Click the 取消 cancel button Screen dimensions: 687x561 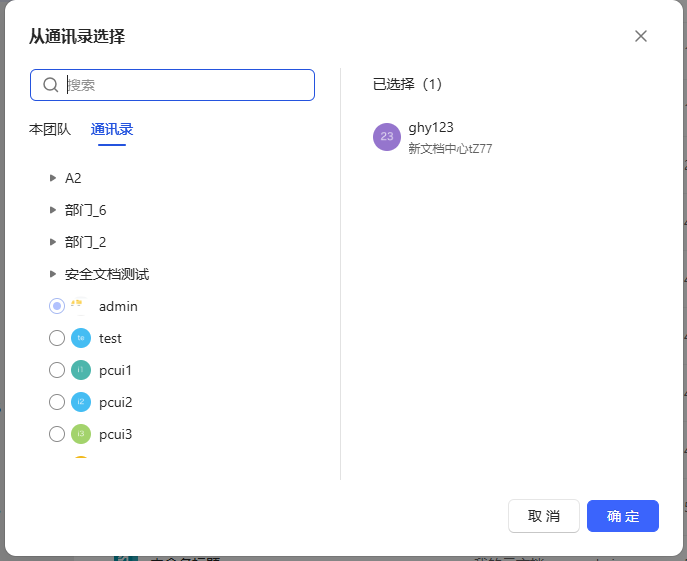[544, 516]
